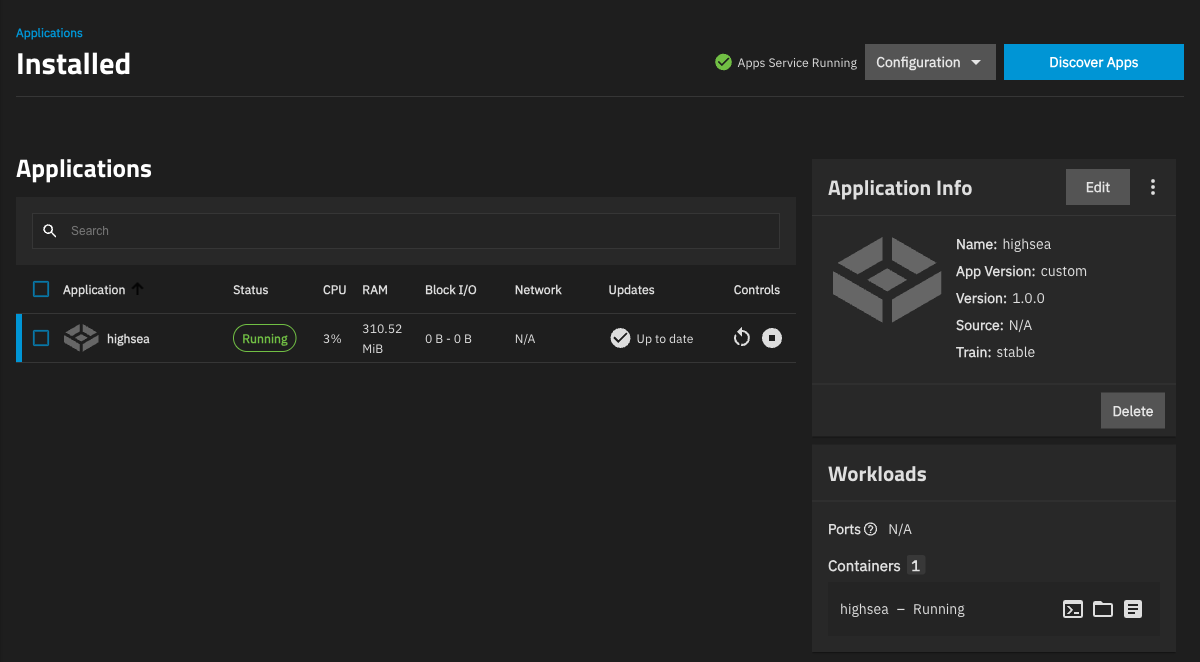The height and width of the screenshot is (662, 1200).
Task: Click the Block I/O column header
Action: point(451,290)
